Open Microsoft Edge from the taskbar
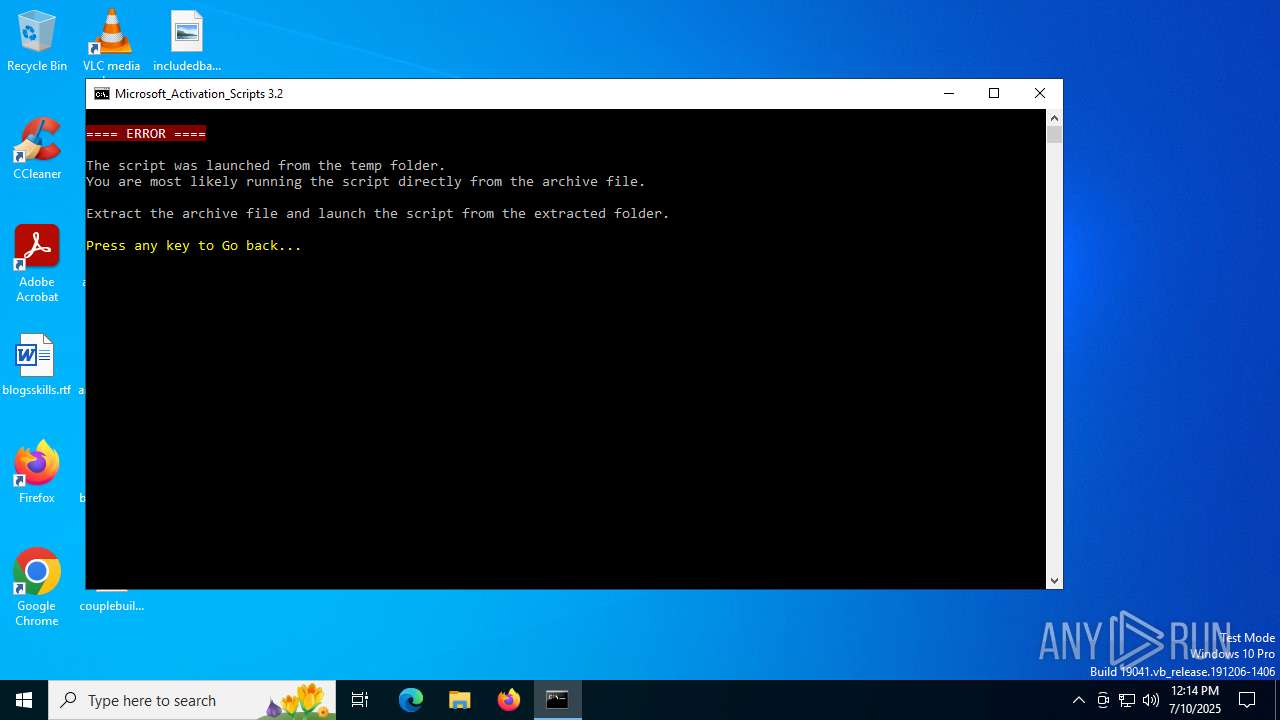 coord(411,700)
